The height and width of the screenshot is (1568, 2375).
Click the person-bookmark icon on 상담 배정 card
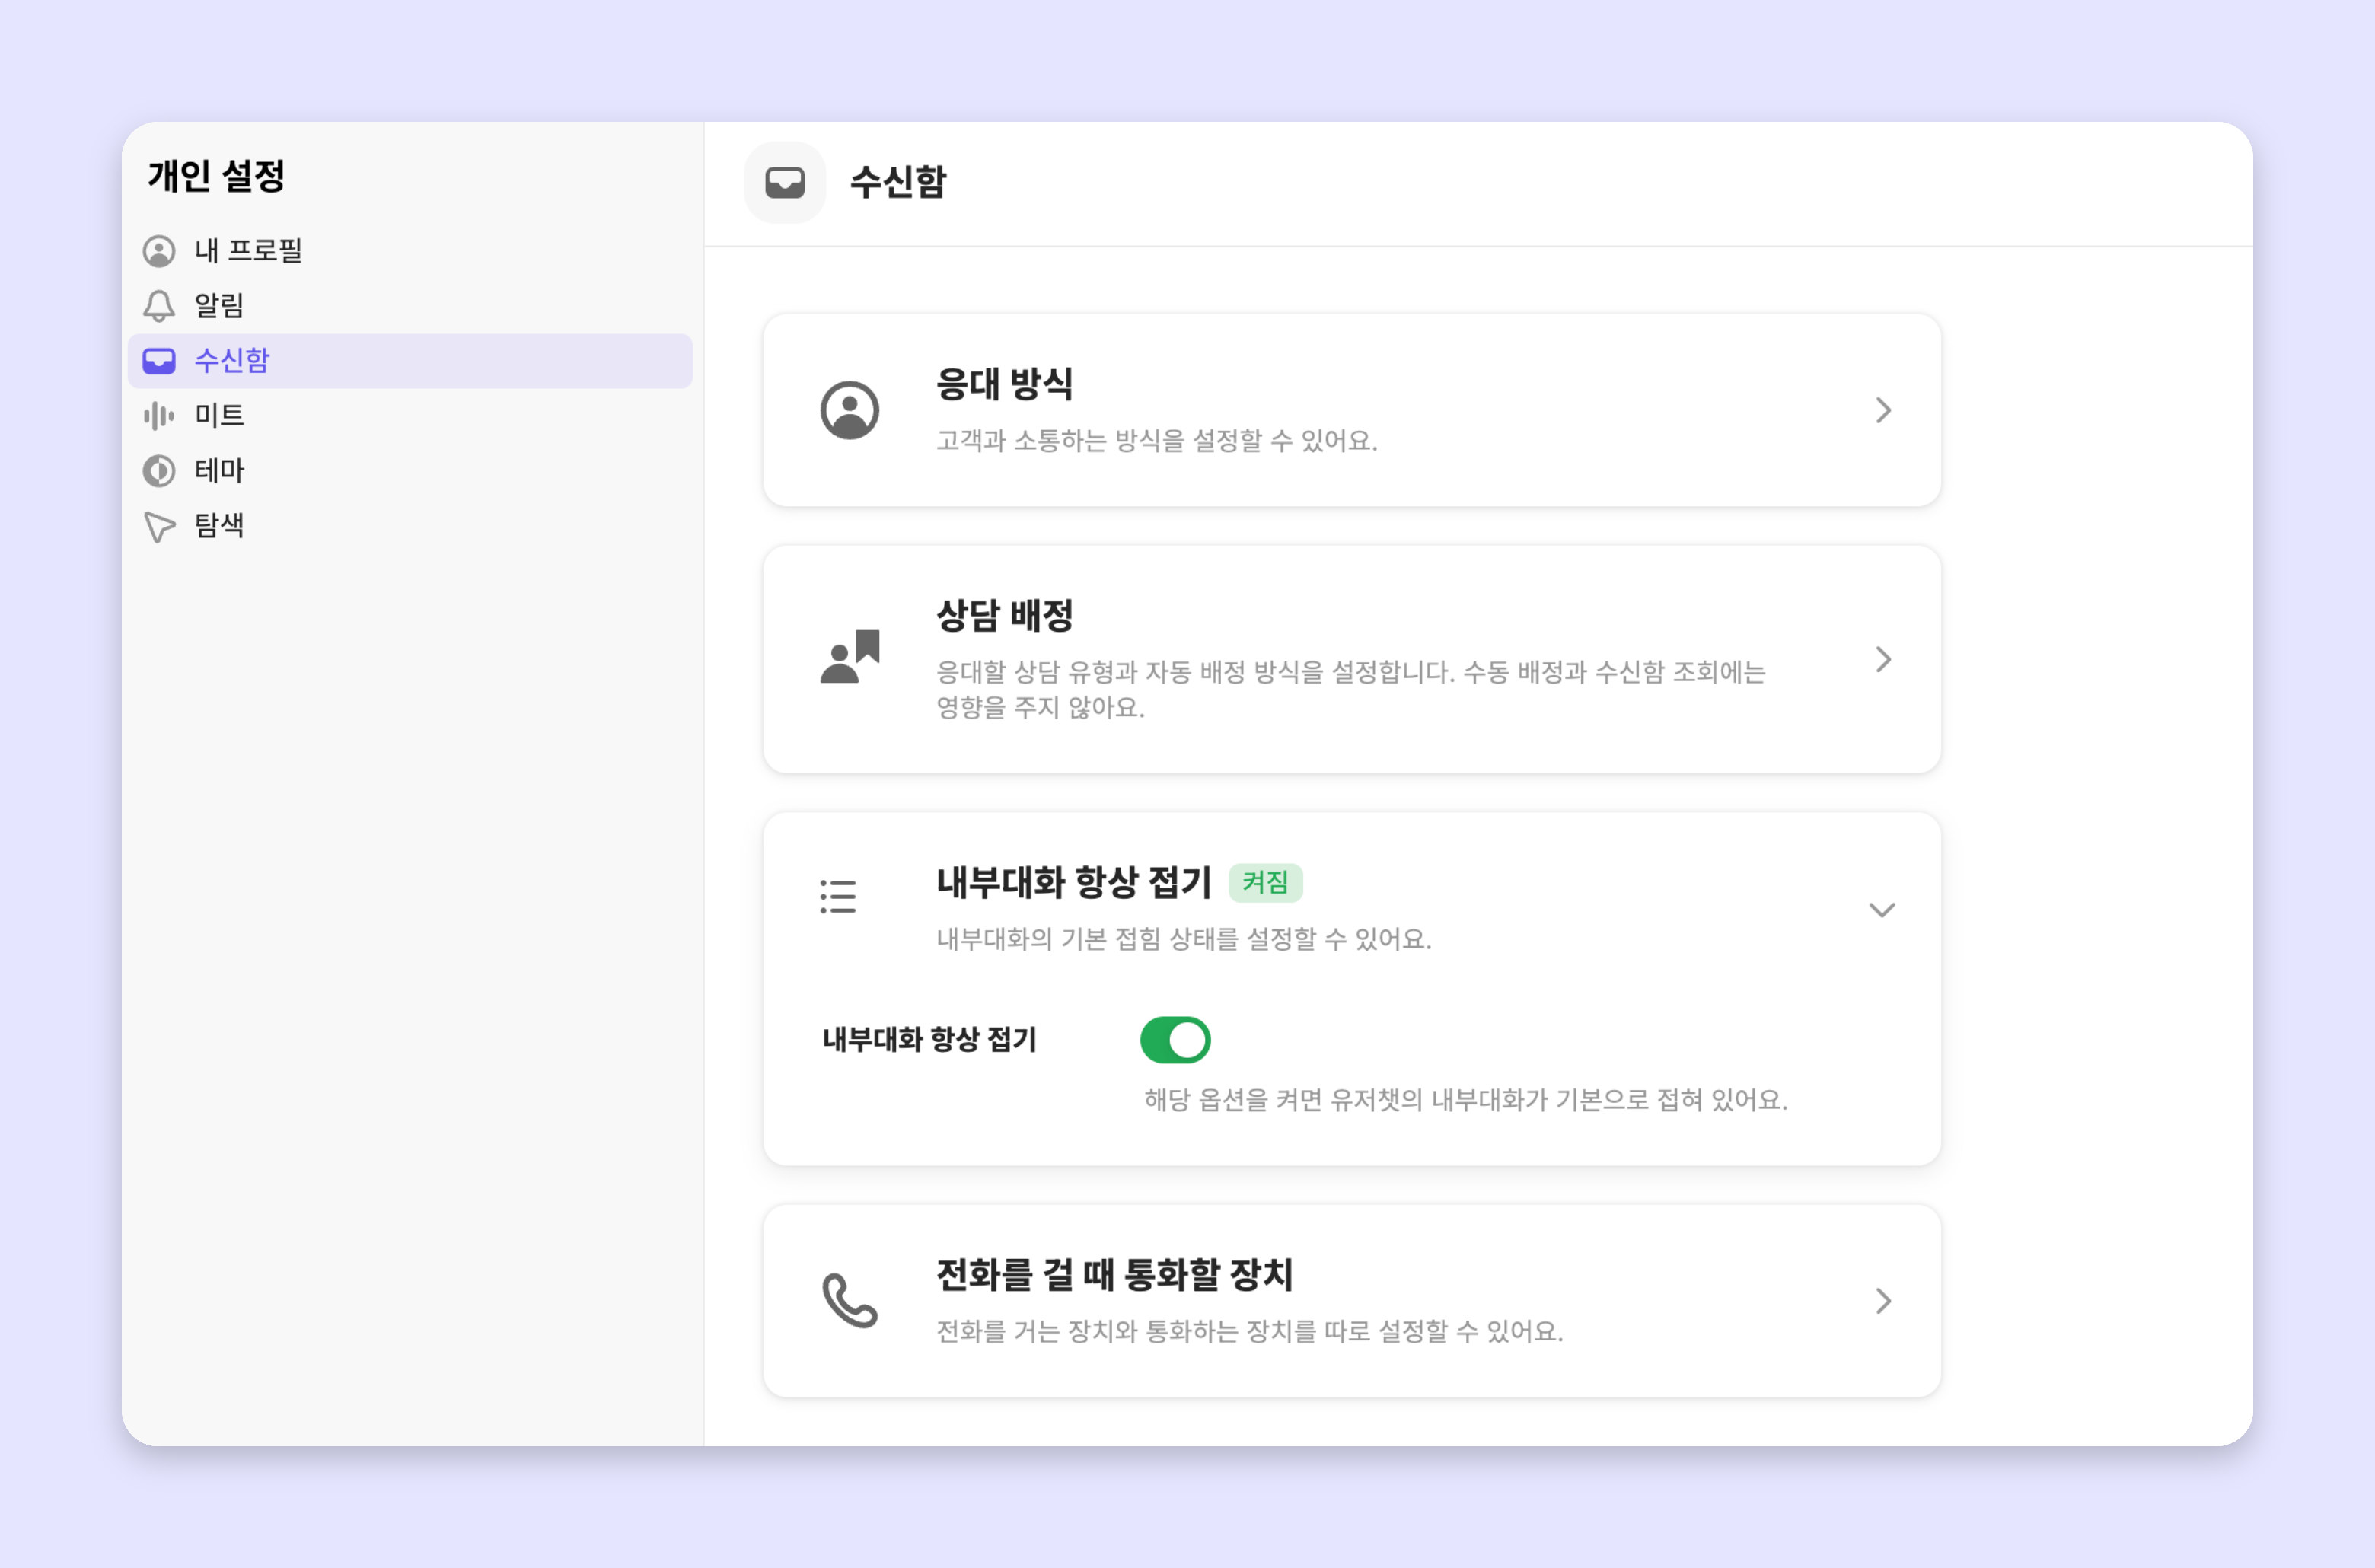click(850, 657)
